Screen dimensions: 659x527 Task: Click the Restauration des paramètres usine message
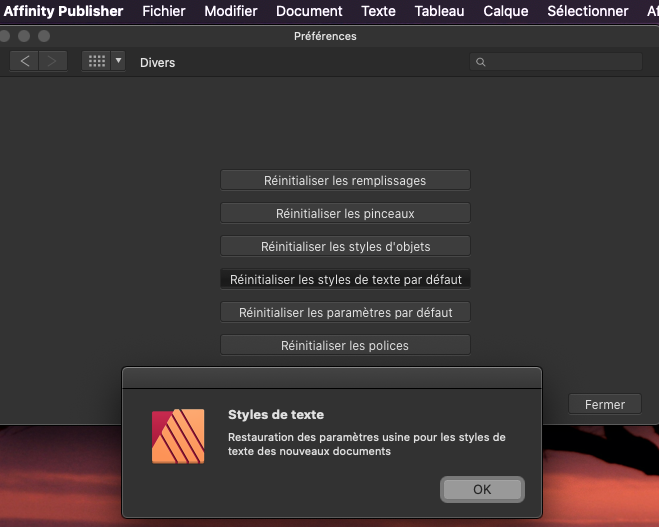pos(366,444)
